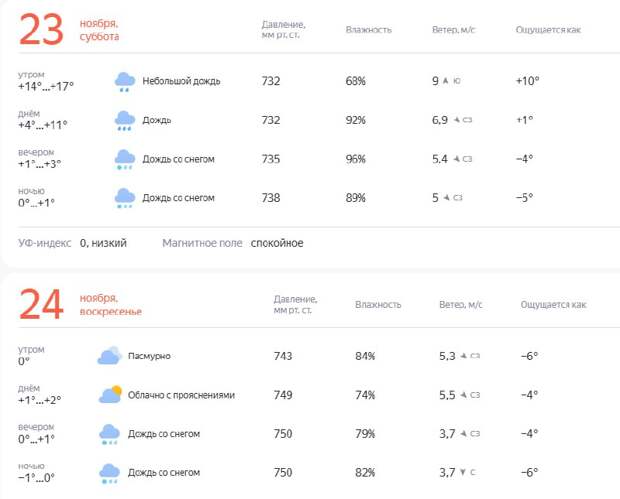Screen dimensions: 620x499
Task: Click the Ощущается как header on the November 23 card
Action: tap(548, 30)
